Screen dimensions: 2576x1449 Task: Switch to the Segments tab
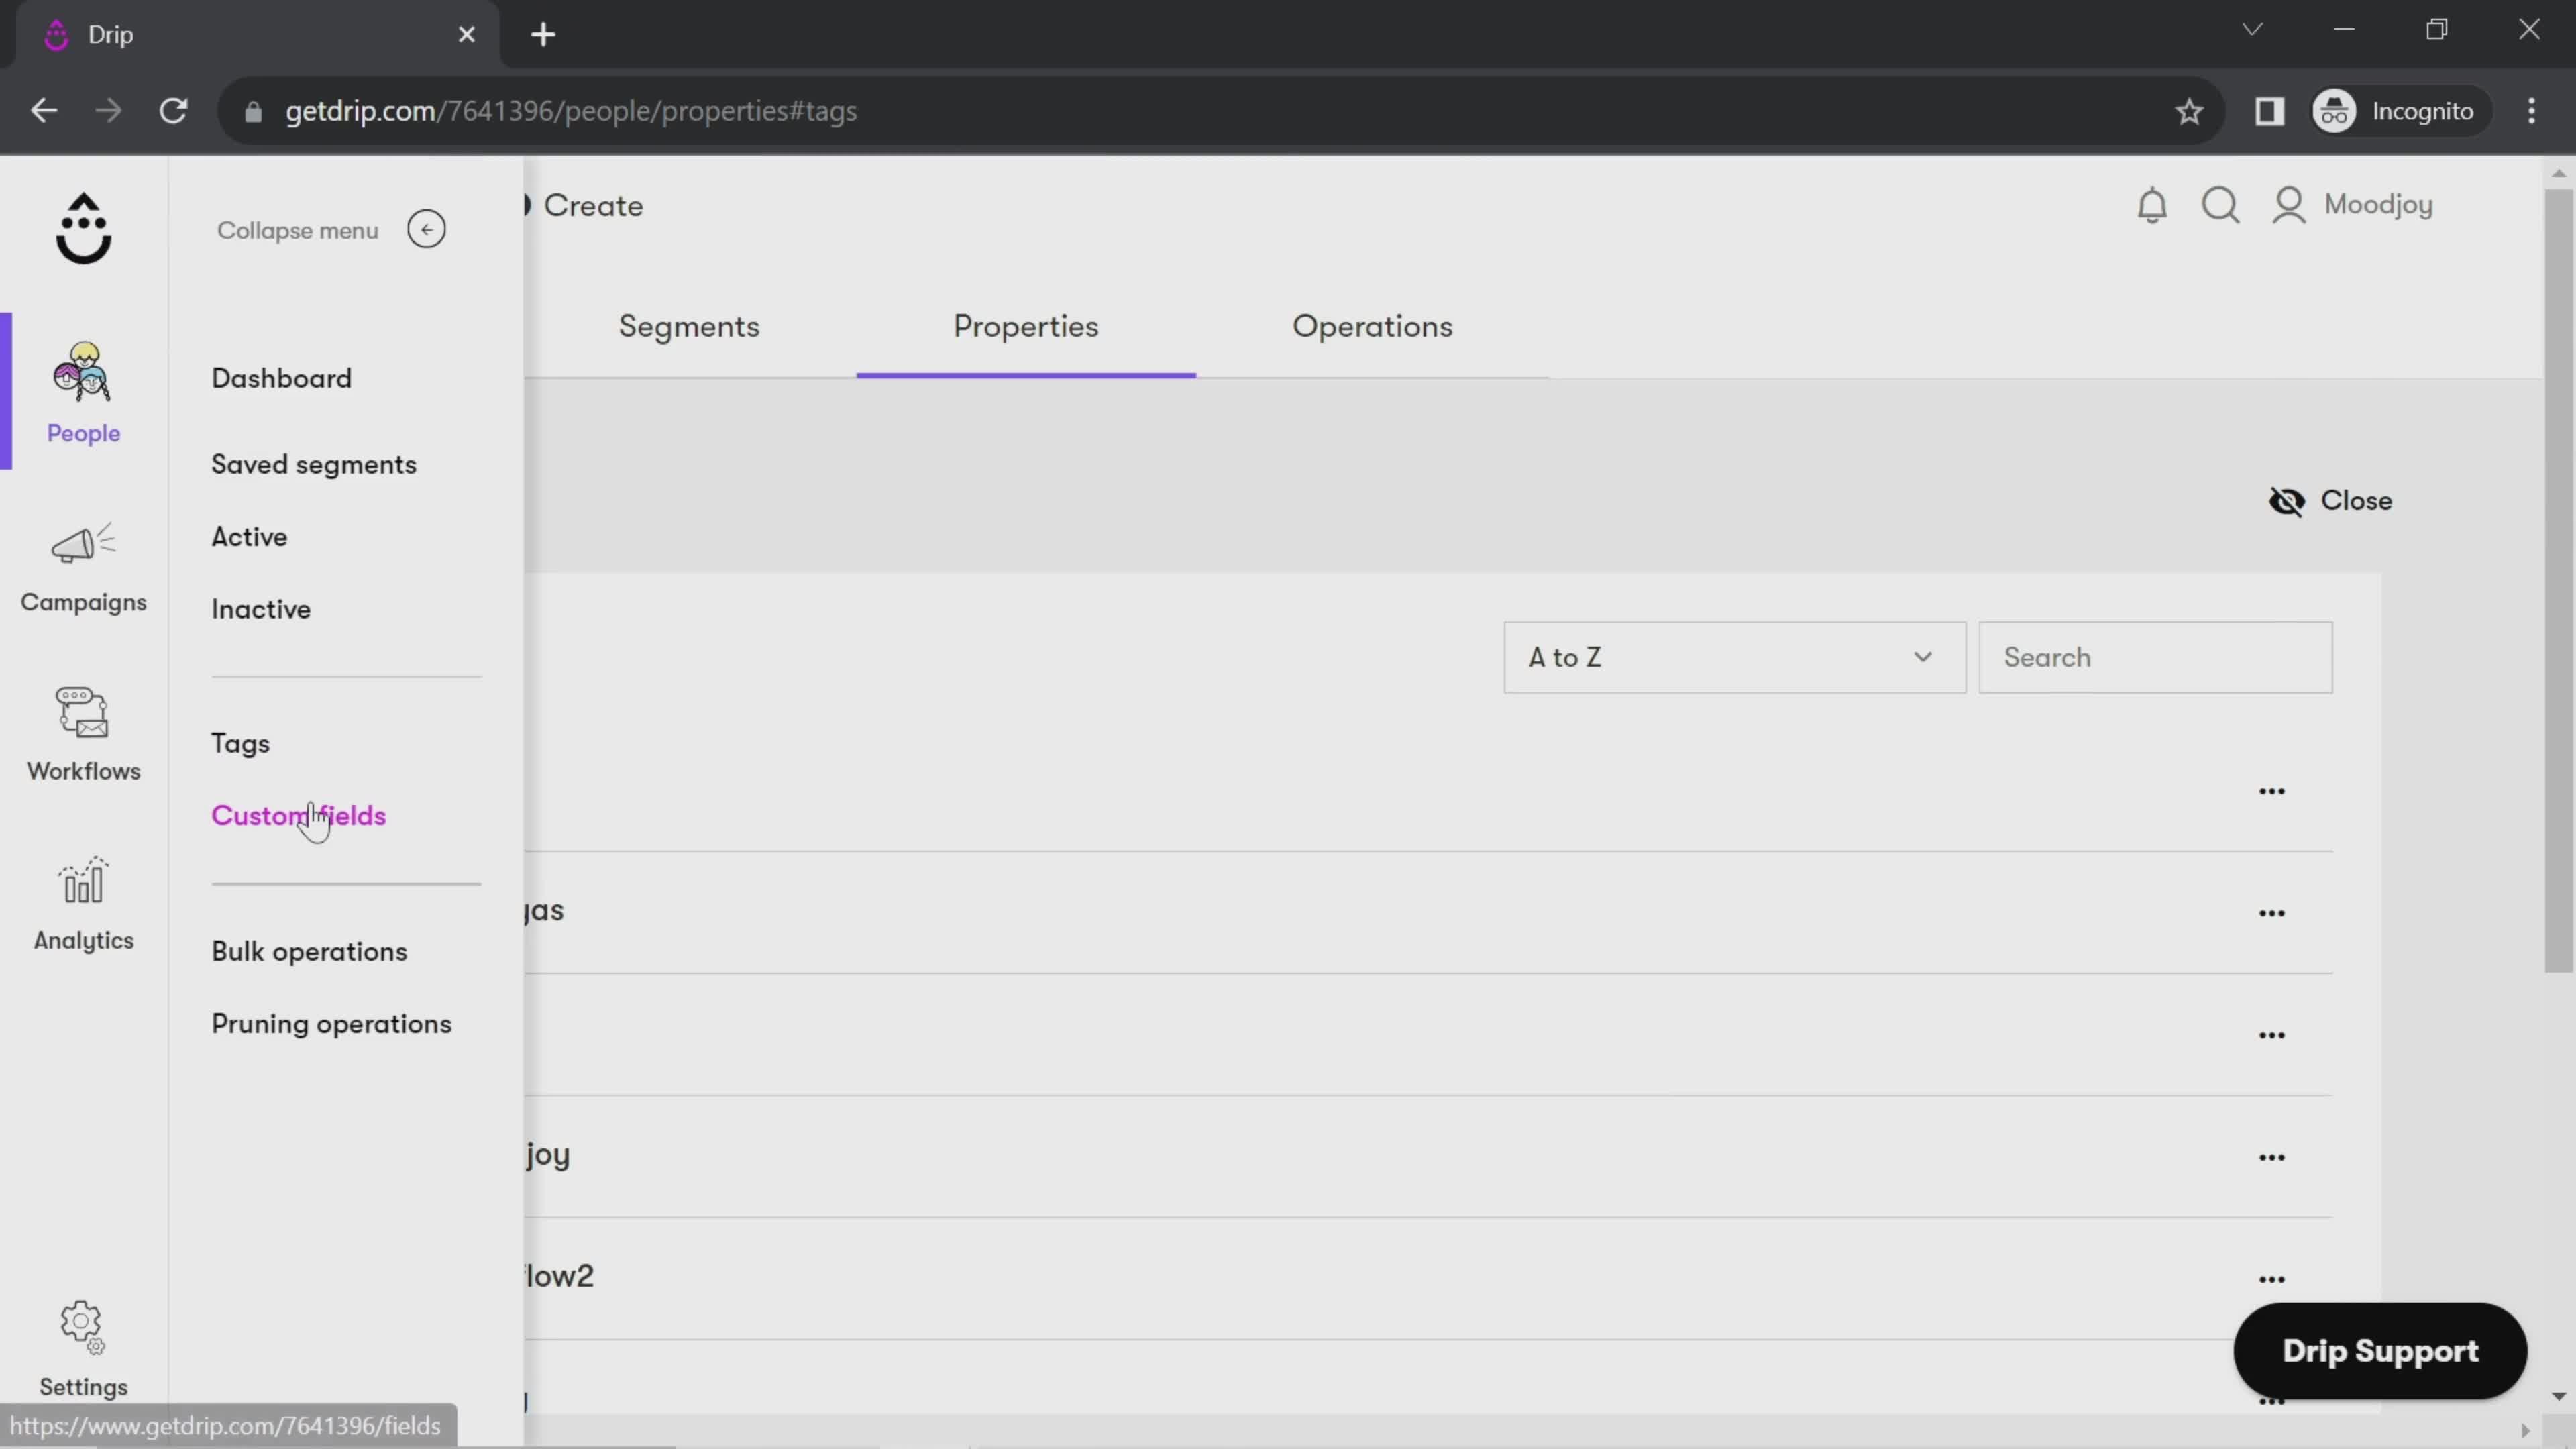(689, 327)
